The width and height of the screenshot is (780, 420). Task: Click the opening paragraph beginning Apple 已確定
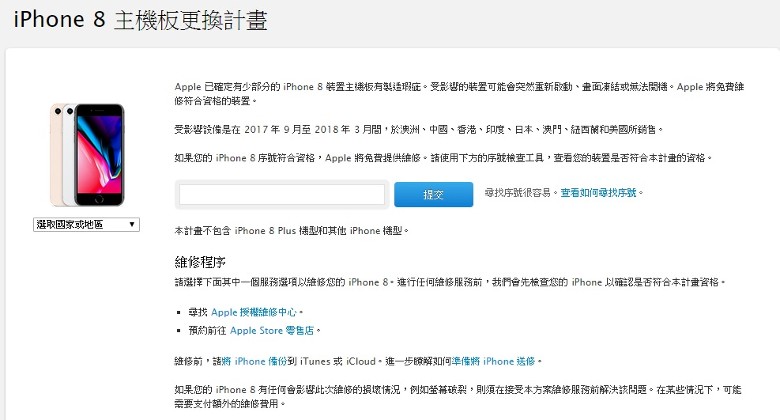click(459, 94)
